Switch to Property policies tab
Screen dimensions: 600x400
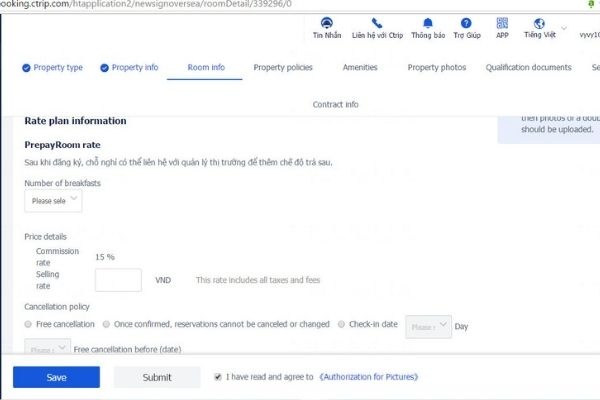coord(283,67)
